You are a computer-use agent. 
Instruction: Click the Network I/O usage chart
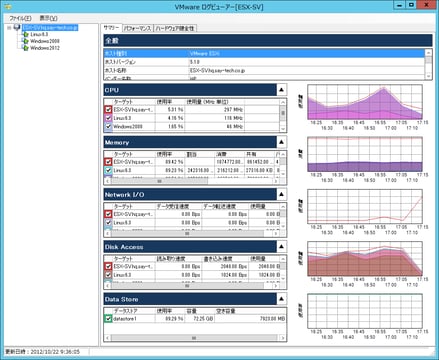pos(365,207)
